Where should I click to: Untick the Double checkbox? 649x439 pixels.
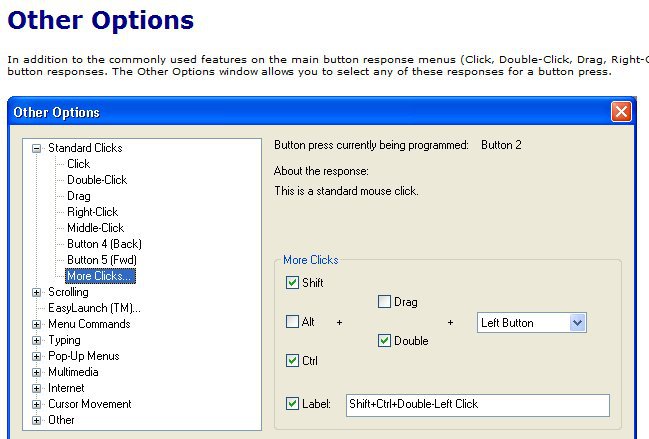tap(384, 341)
